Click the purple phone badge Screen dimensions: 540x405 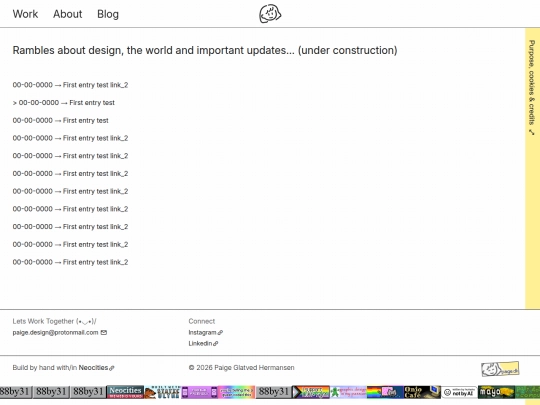click(199, 392)
